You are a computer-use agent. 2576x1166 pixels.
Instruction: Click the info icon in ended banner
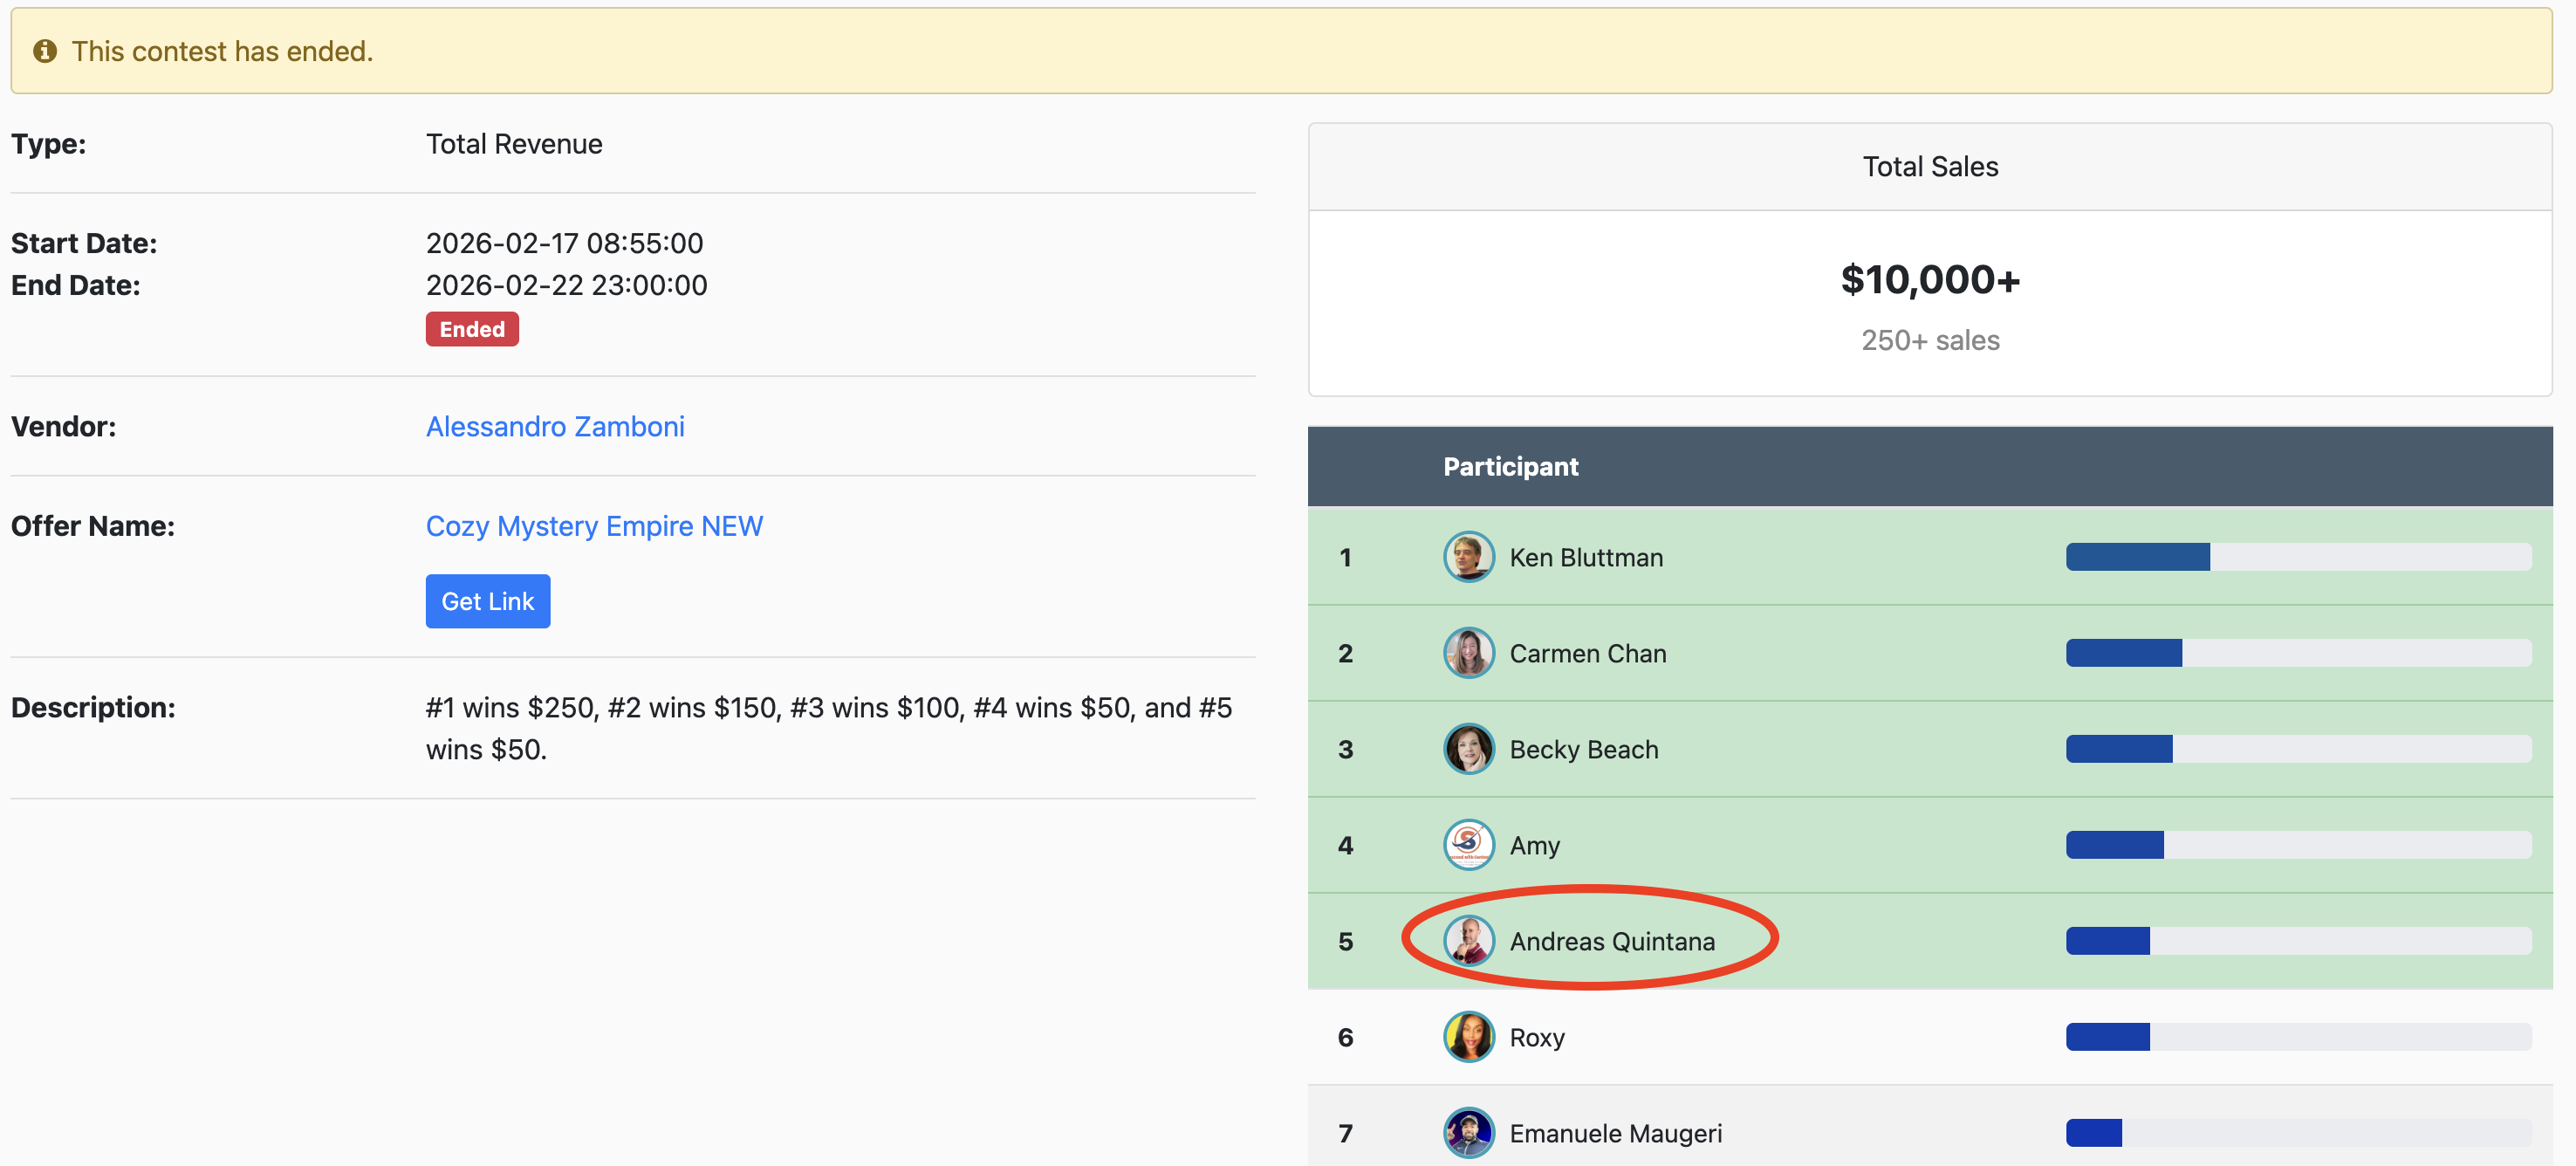pyautogui.click(x=45, y=51)
